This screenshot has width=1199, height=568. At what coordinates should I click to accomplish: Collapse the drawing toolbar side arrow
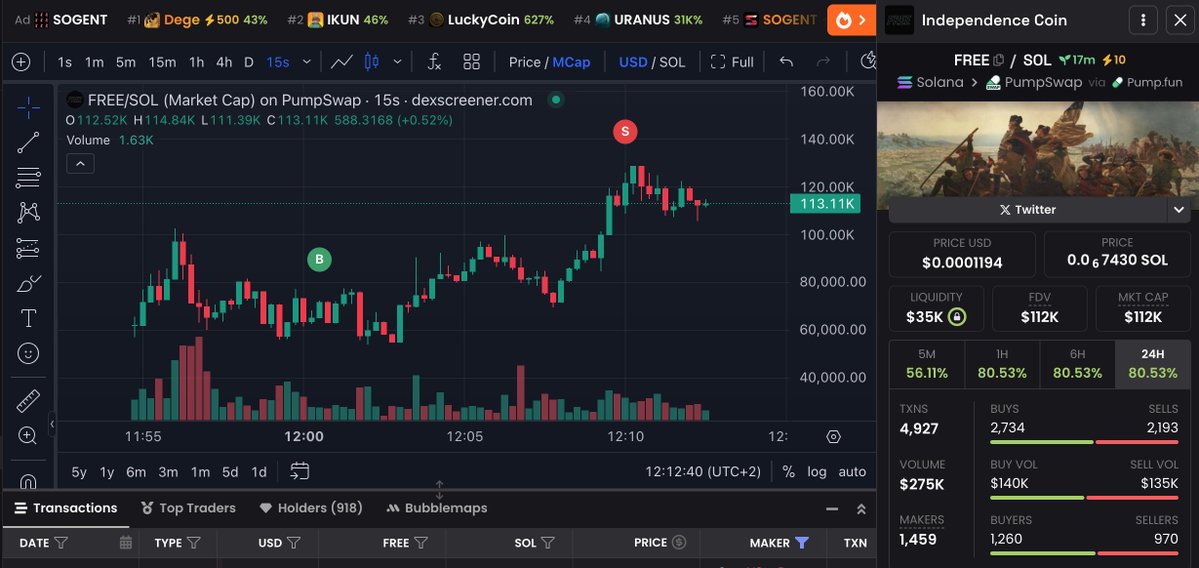(52, 424)
